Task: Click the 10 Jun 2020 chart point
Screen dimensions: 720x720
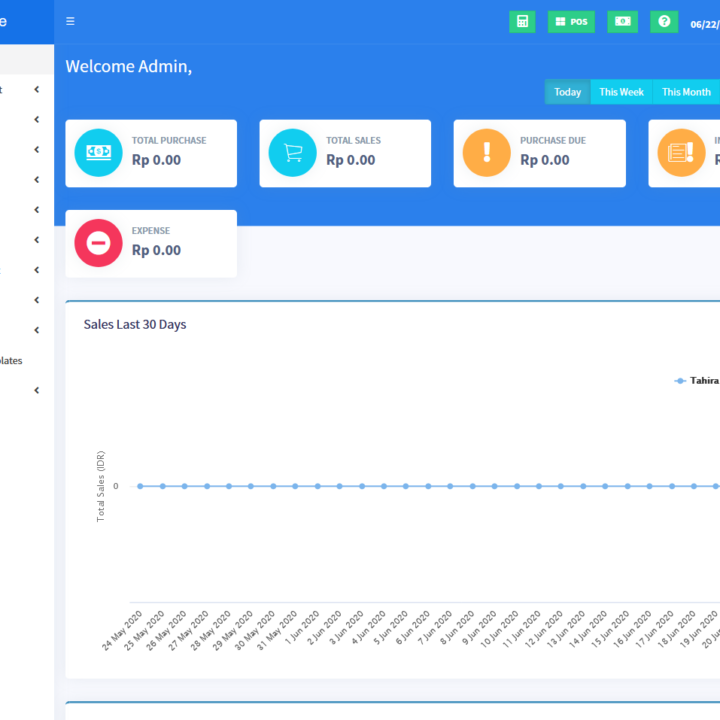Action: coord(517,486)
